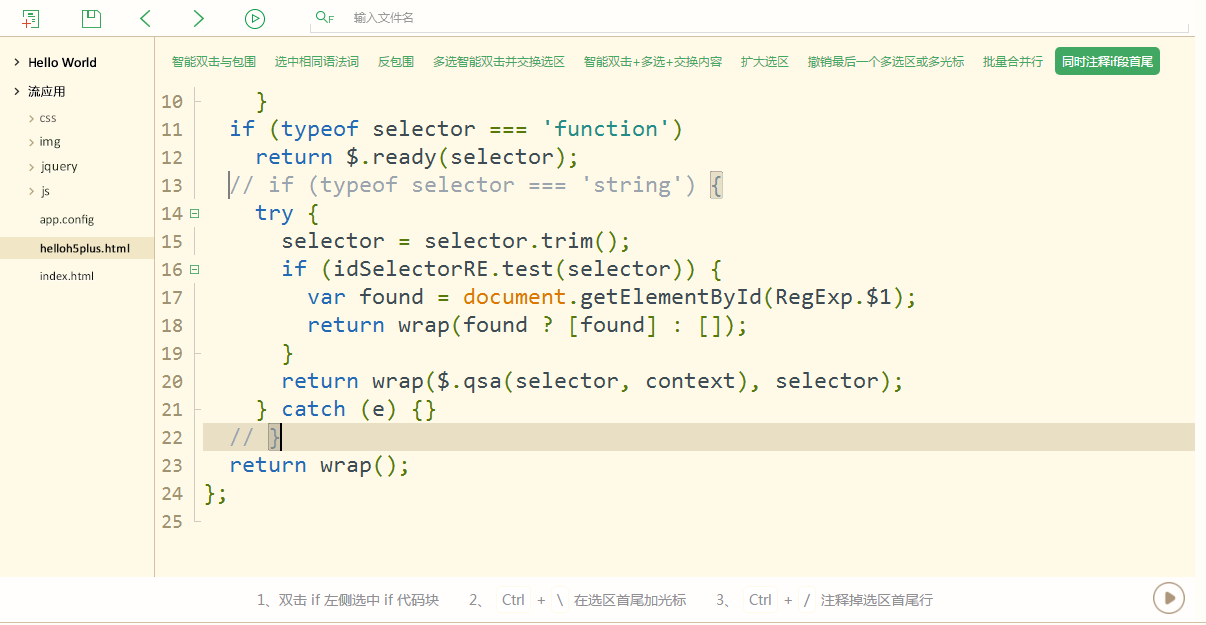Image resolution: width=1206 pixels, height=625 pixels.
Task: Open the 扩大选区 tab
Action: pos(764,62)
